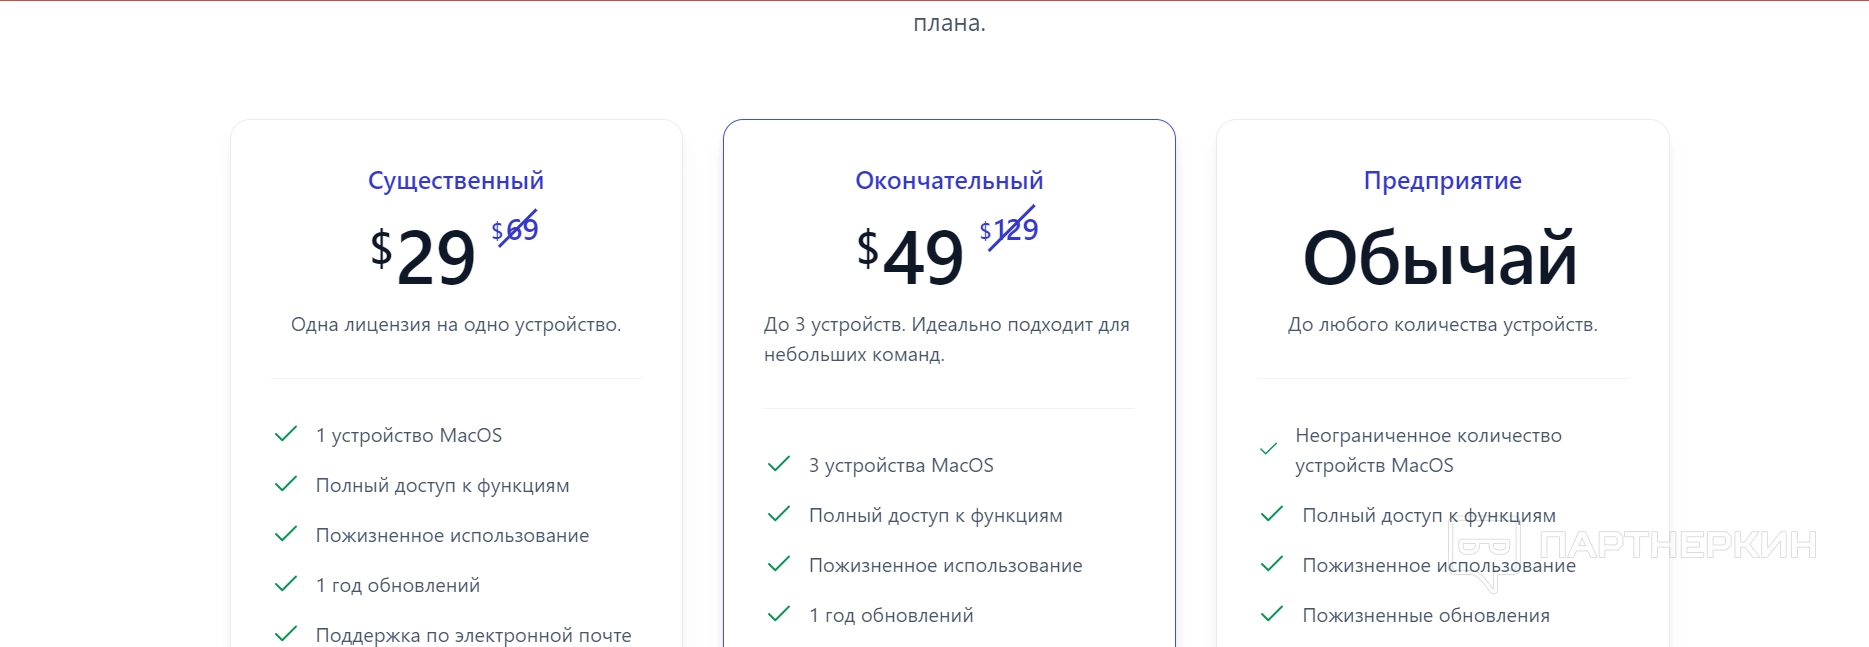Screen dimensions: 1869x647
Task: Click the large "Обычай" price text
Action: 1441,259
